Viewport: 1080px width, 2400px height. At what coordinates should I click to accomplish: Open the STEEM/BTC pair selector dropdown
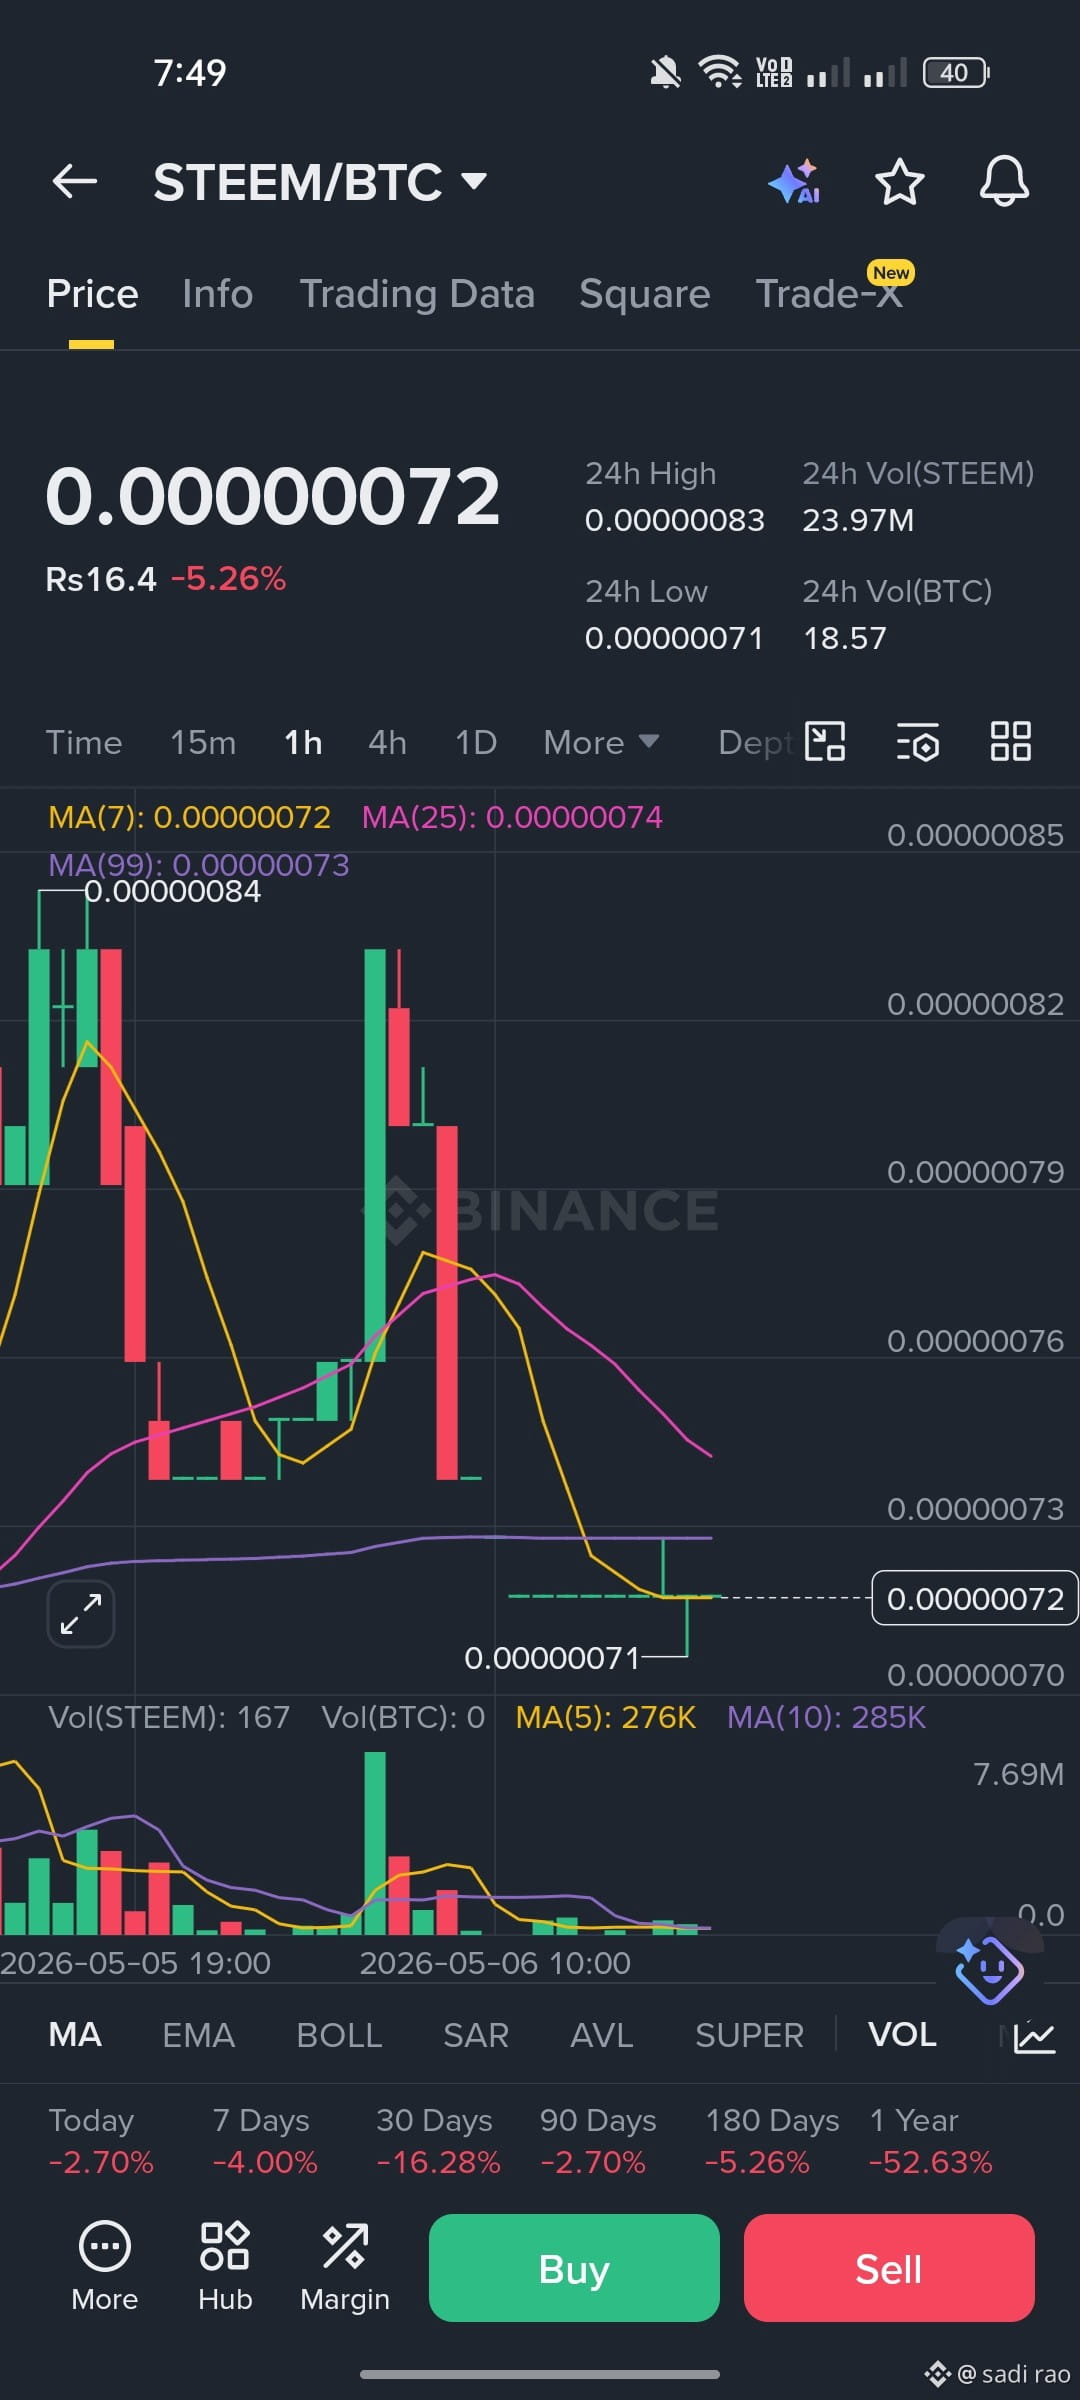pos(320,182)
